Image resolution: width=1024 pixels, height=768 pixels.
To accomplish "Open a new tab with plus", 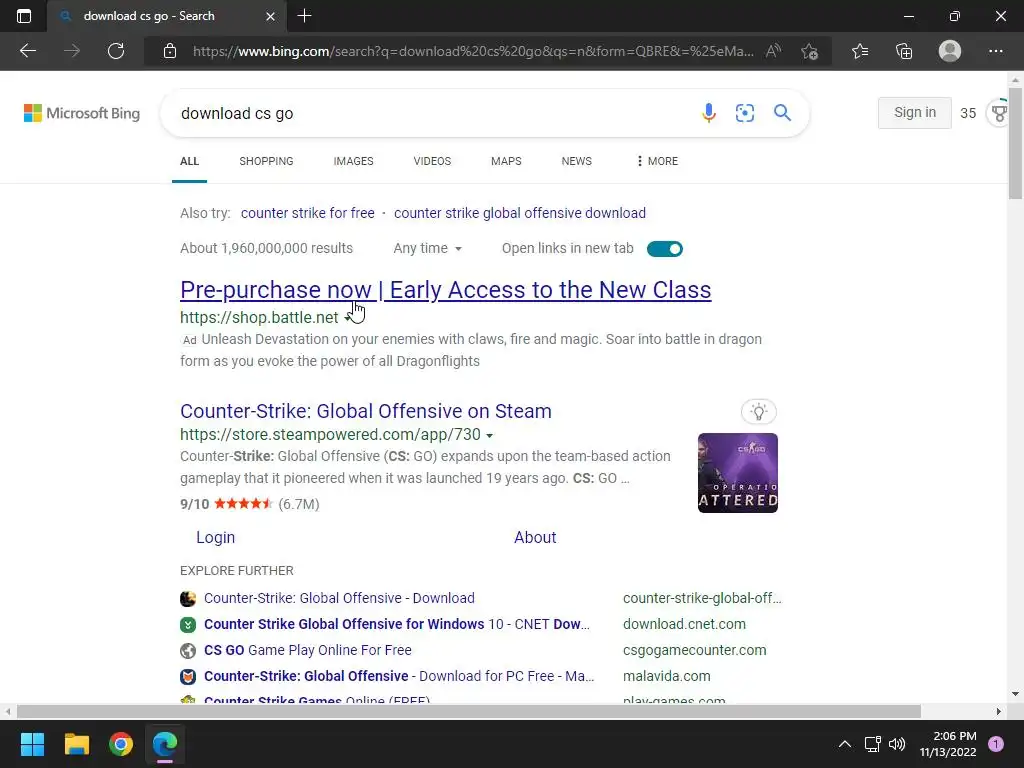I will coord(304,16).
